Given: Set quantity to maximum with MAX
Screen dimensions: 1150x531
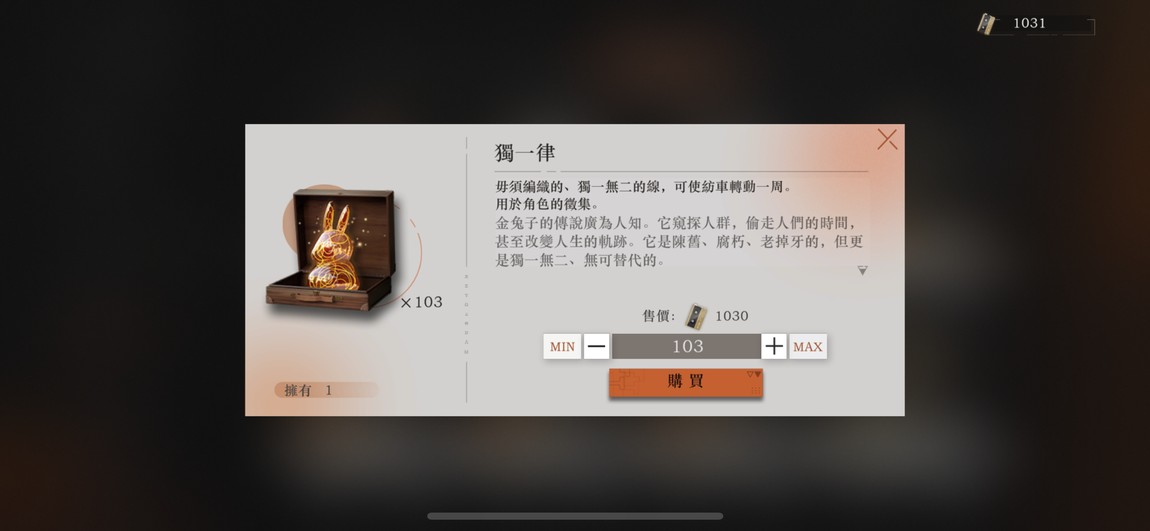Looking at the screenshot, I should point(807,347).
